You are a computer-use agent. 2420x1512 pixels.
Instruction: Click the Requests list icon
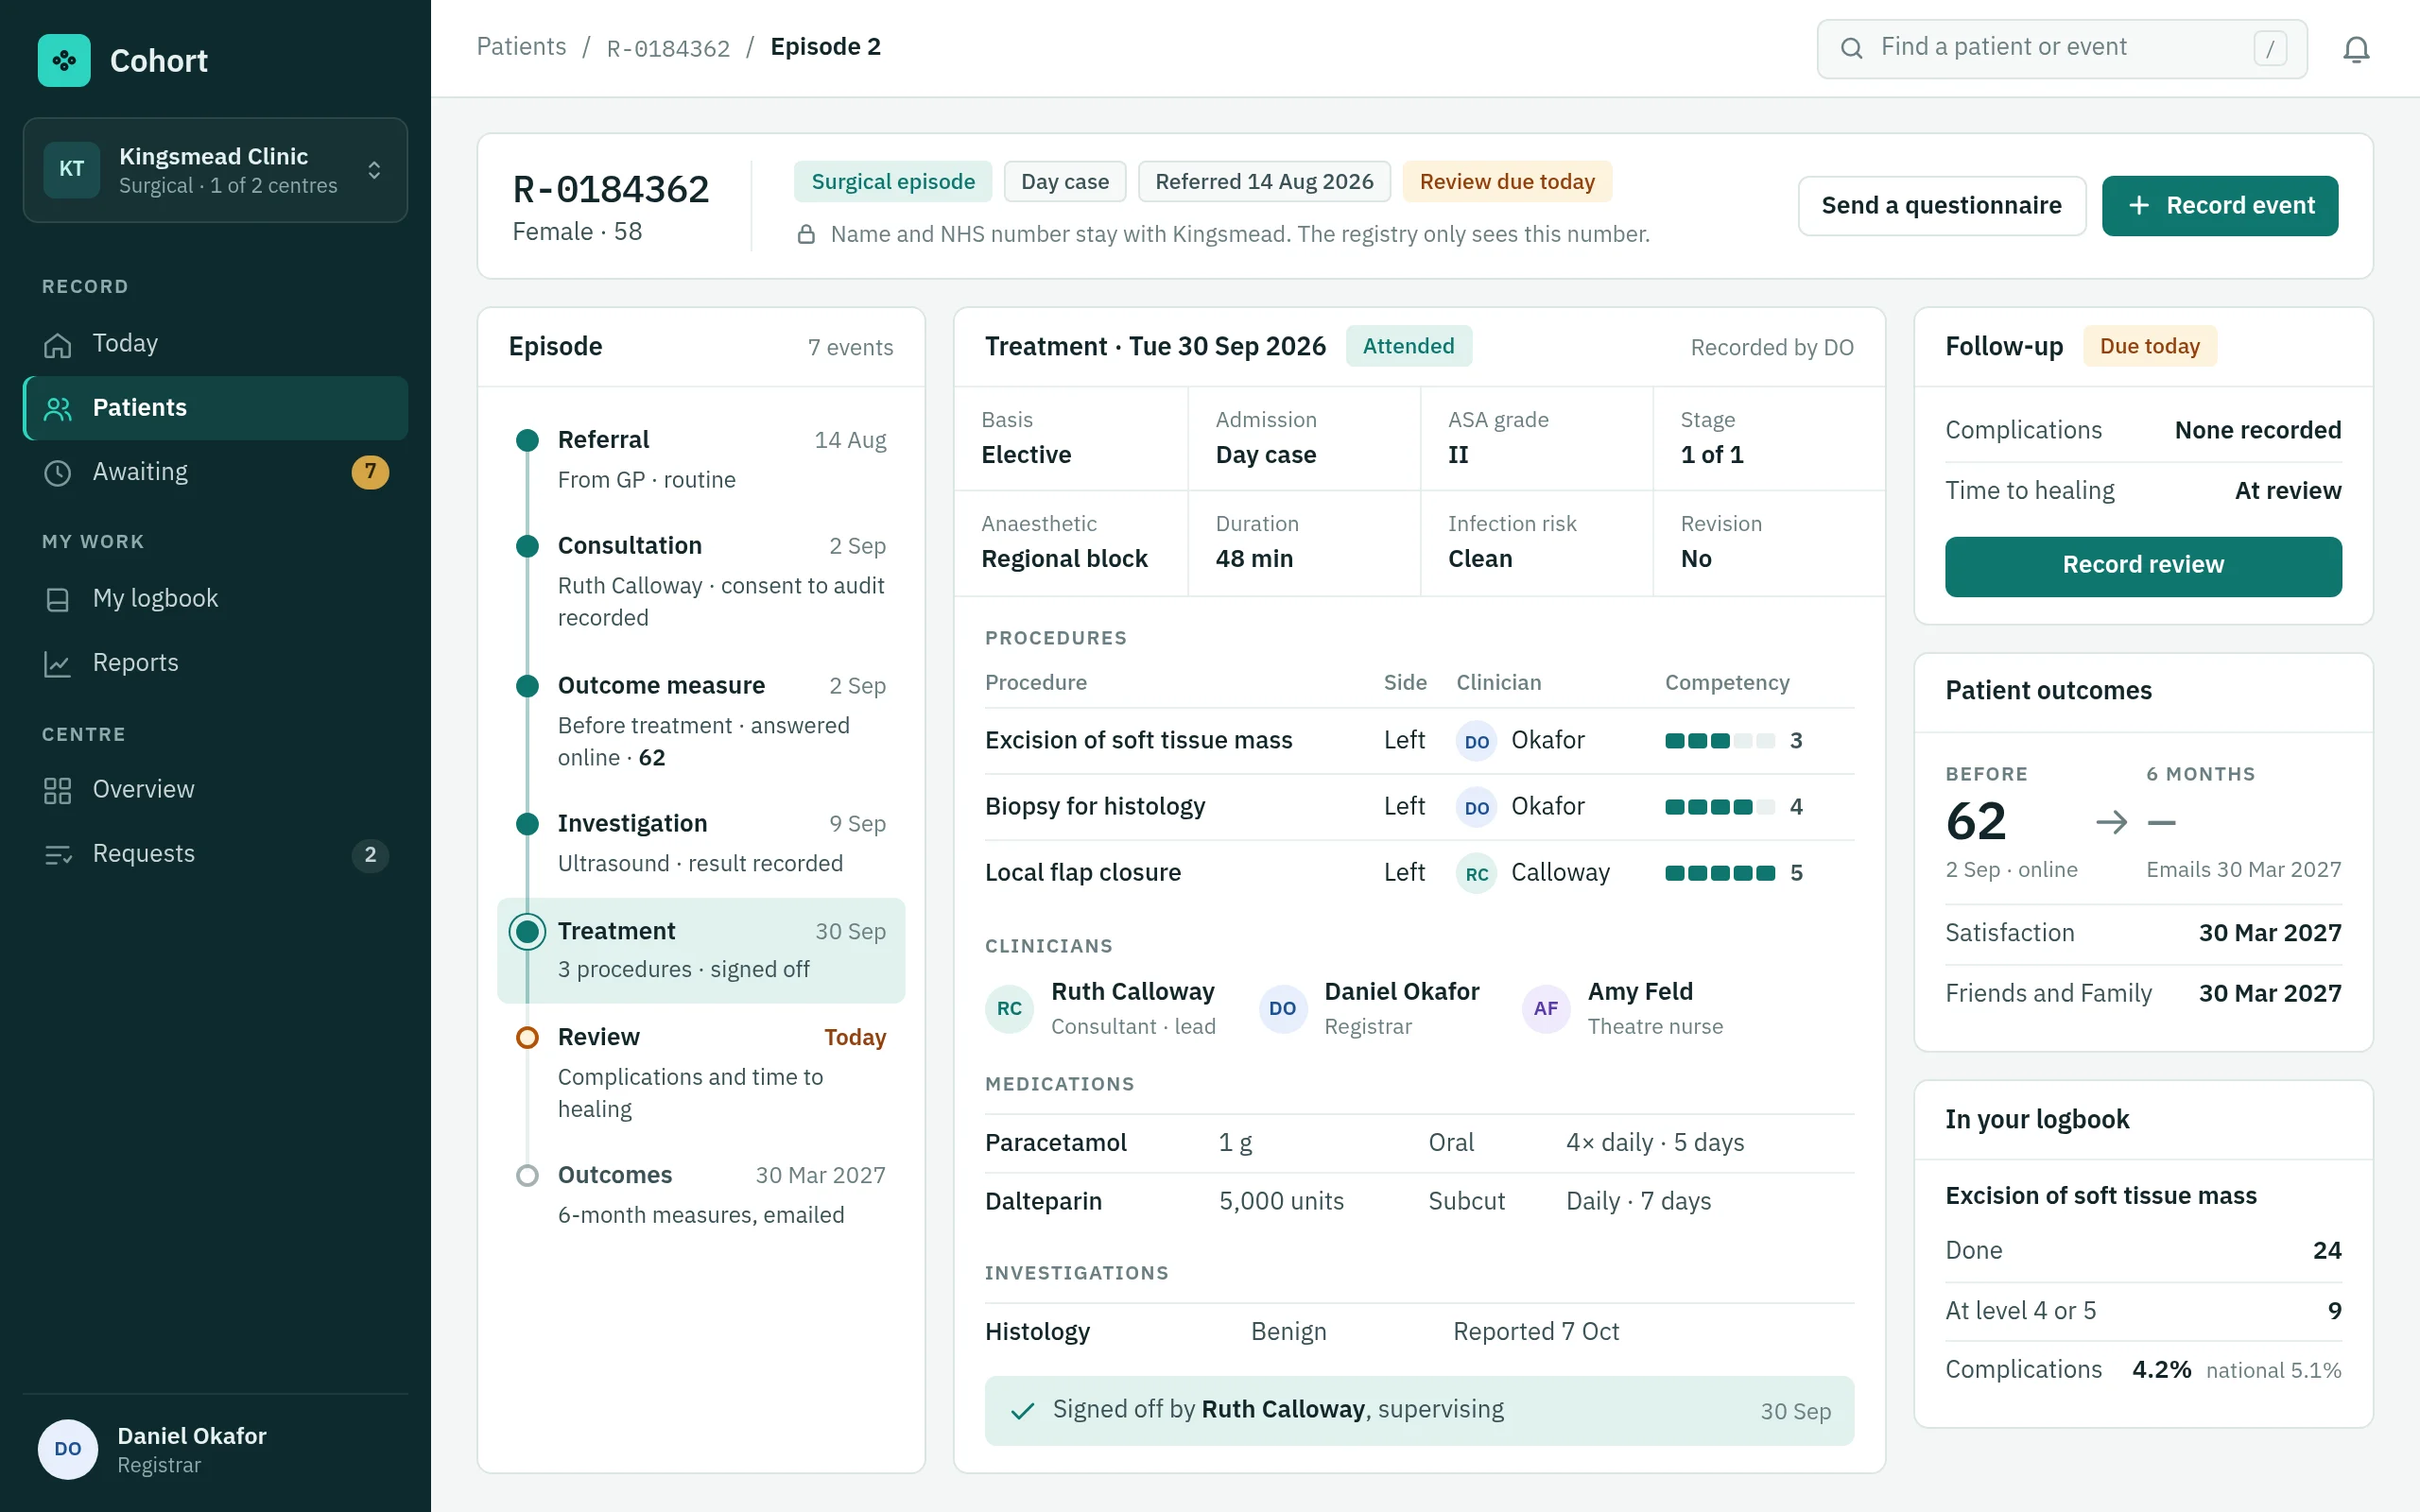58,854
